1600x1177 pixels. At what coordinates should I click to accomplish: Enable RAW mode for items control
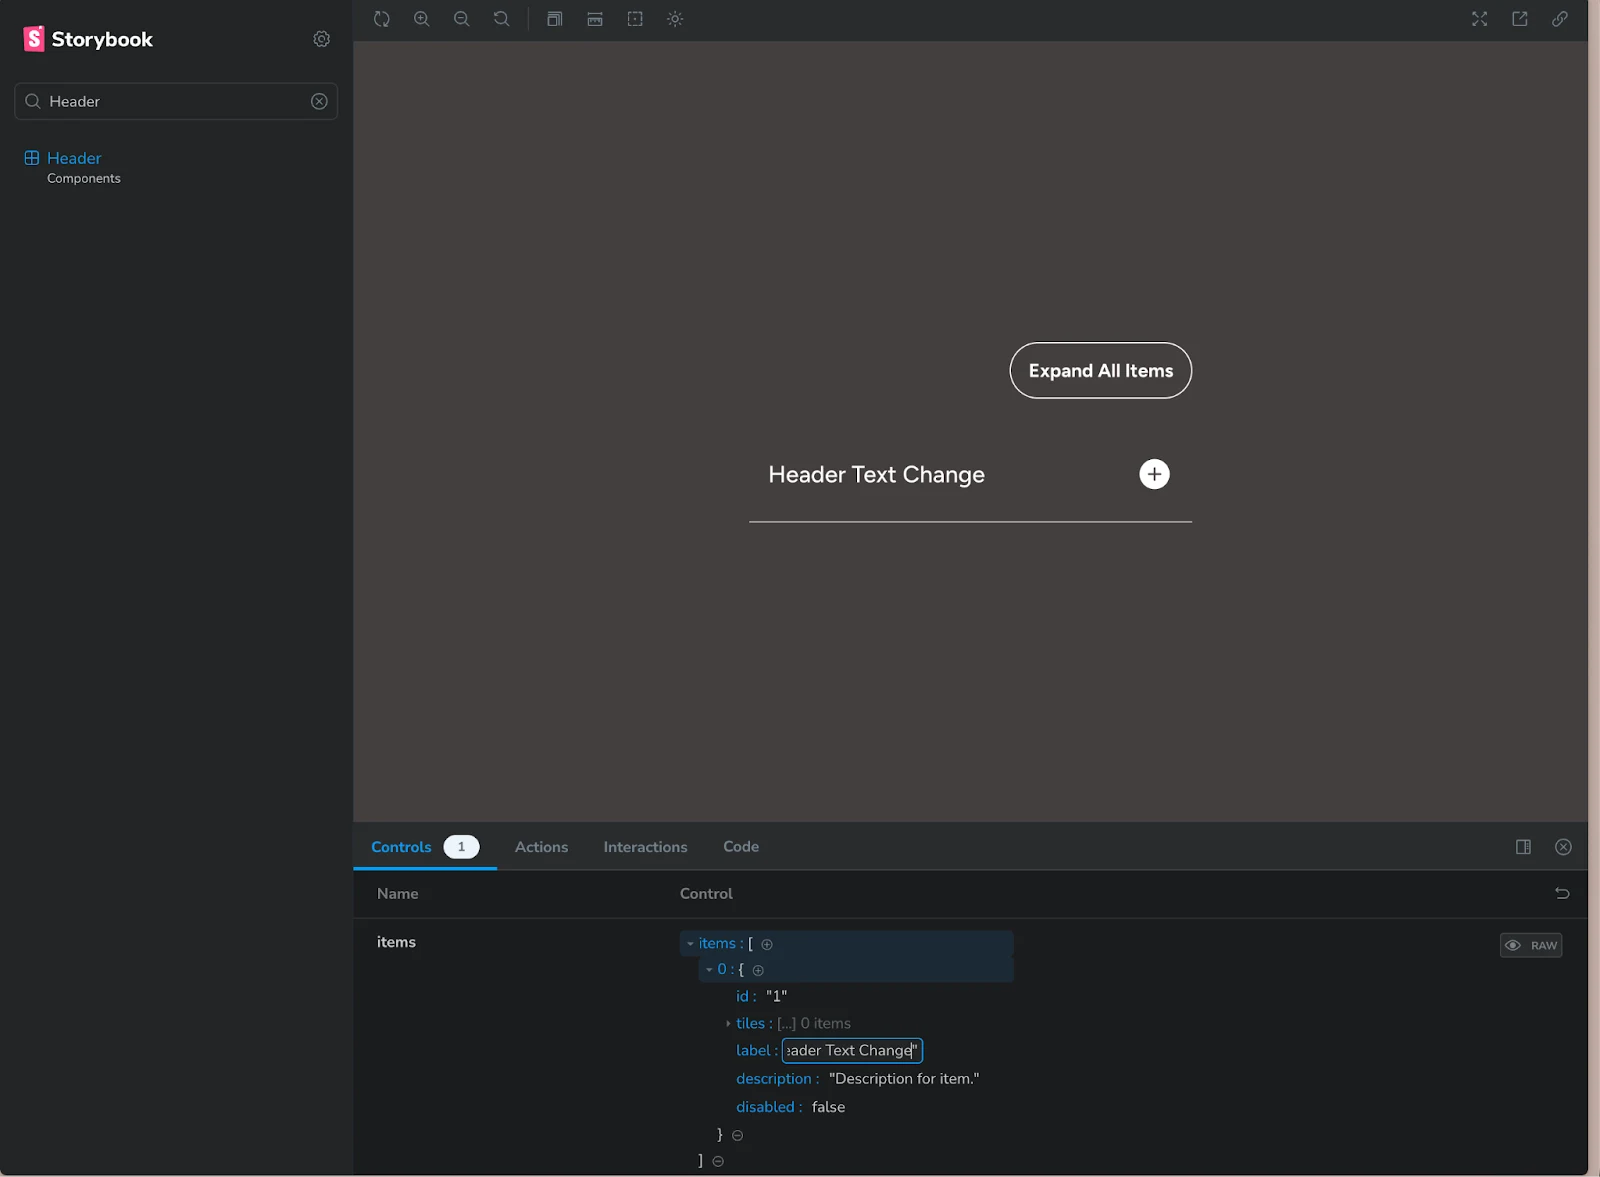1530,945
